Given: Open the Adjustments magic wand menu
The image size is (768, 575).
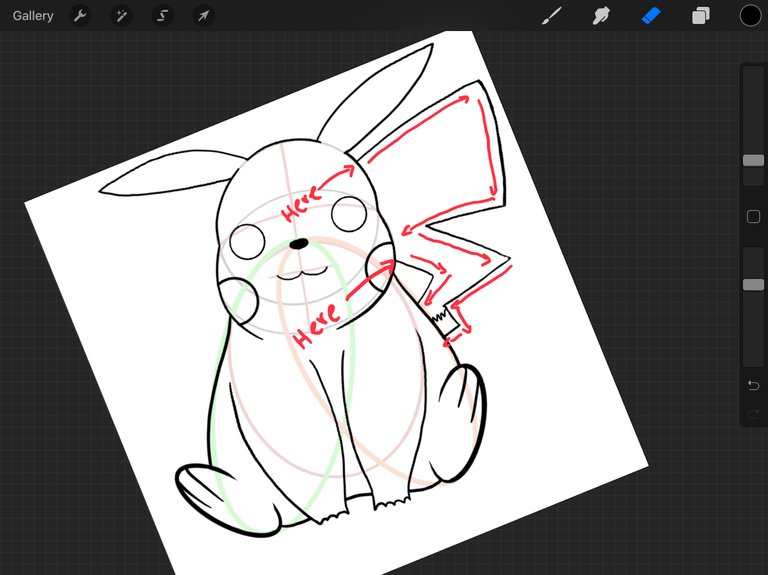Looking at the screenshot, I should [121, 16].
